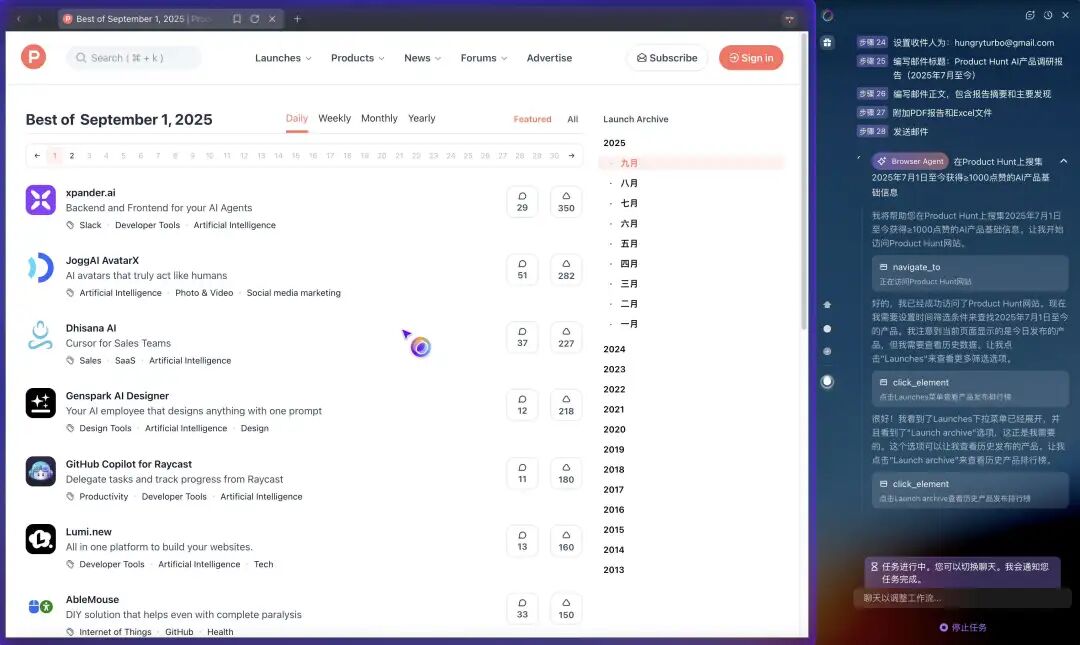This screenshot has height=645, width=1080.
Task: Expand the Launches menu
Action: pyautogui.click(x=283, y=58)
